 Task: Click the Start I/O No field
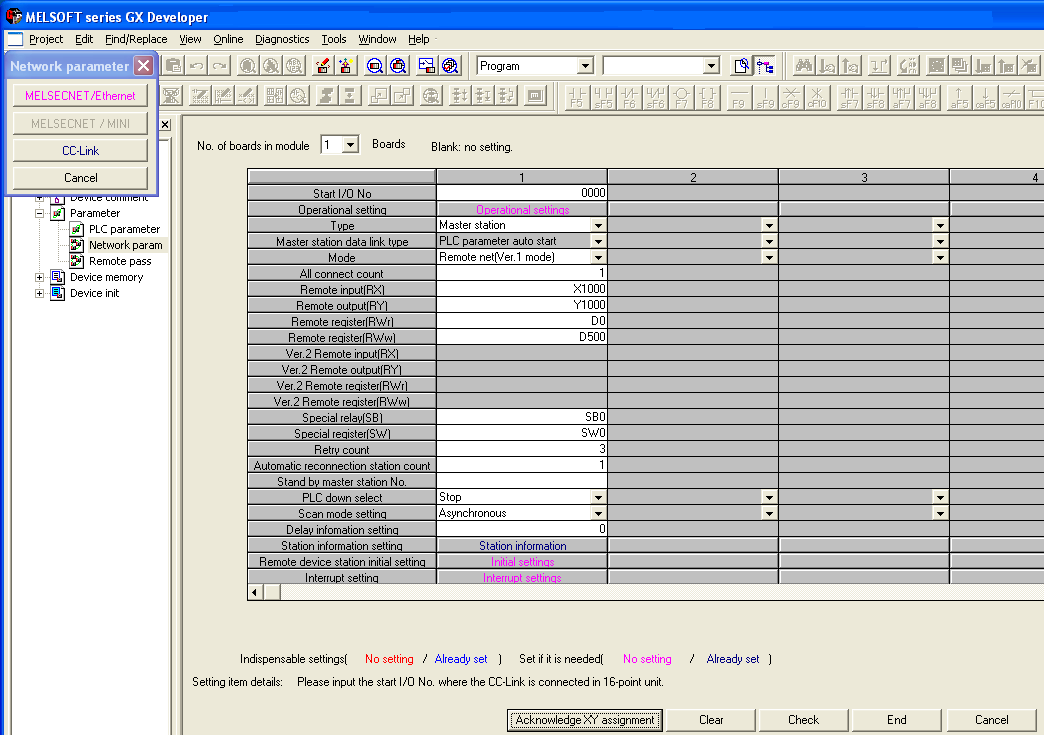click(521, 193)
